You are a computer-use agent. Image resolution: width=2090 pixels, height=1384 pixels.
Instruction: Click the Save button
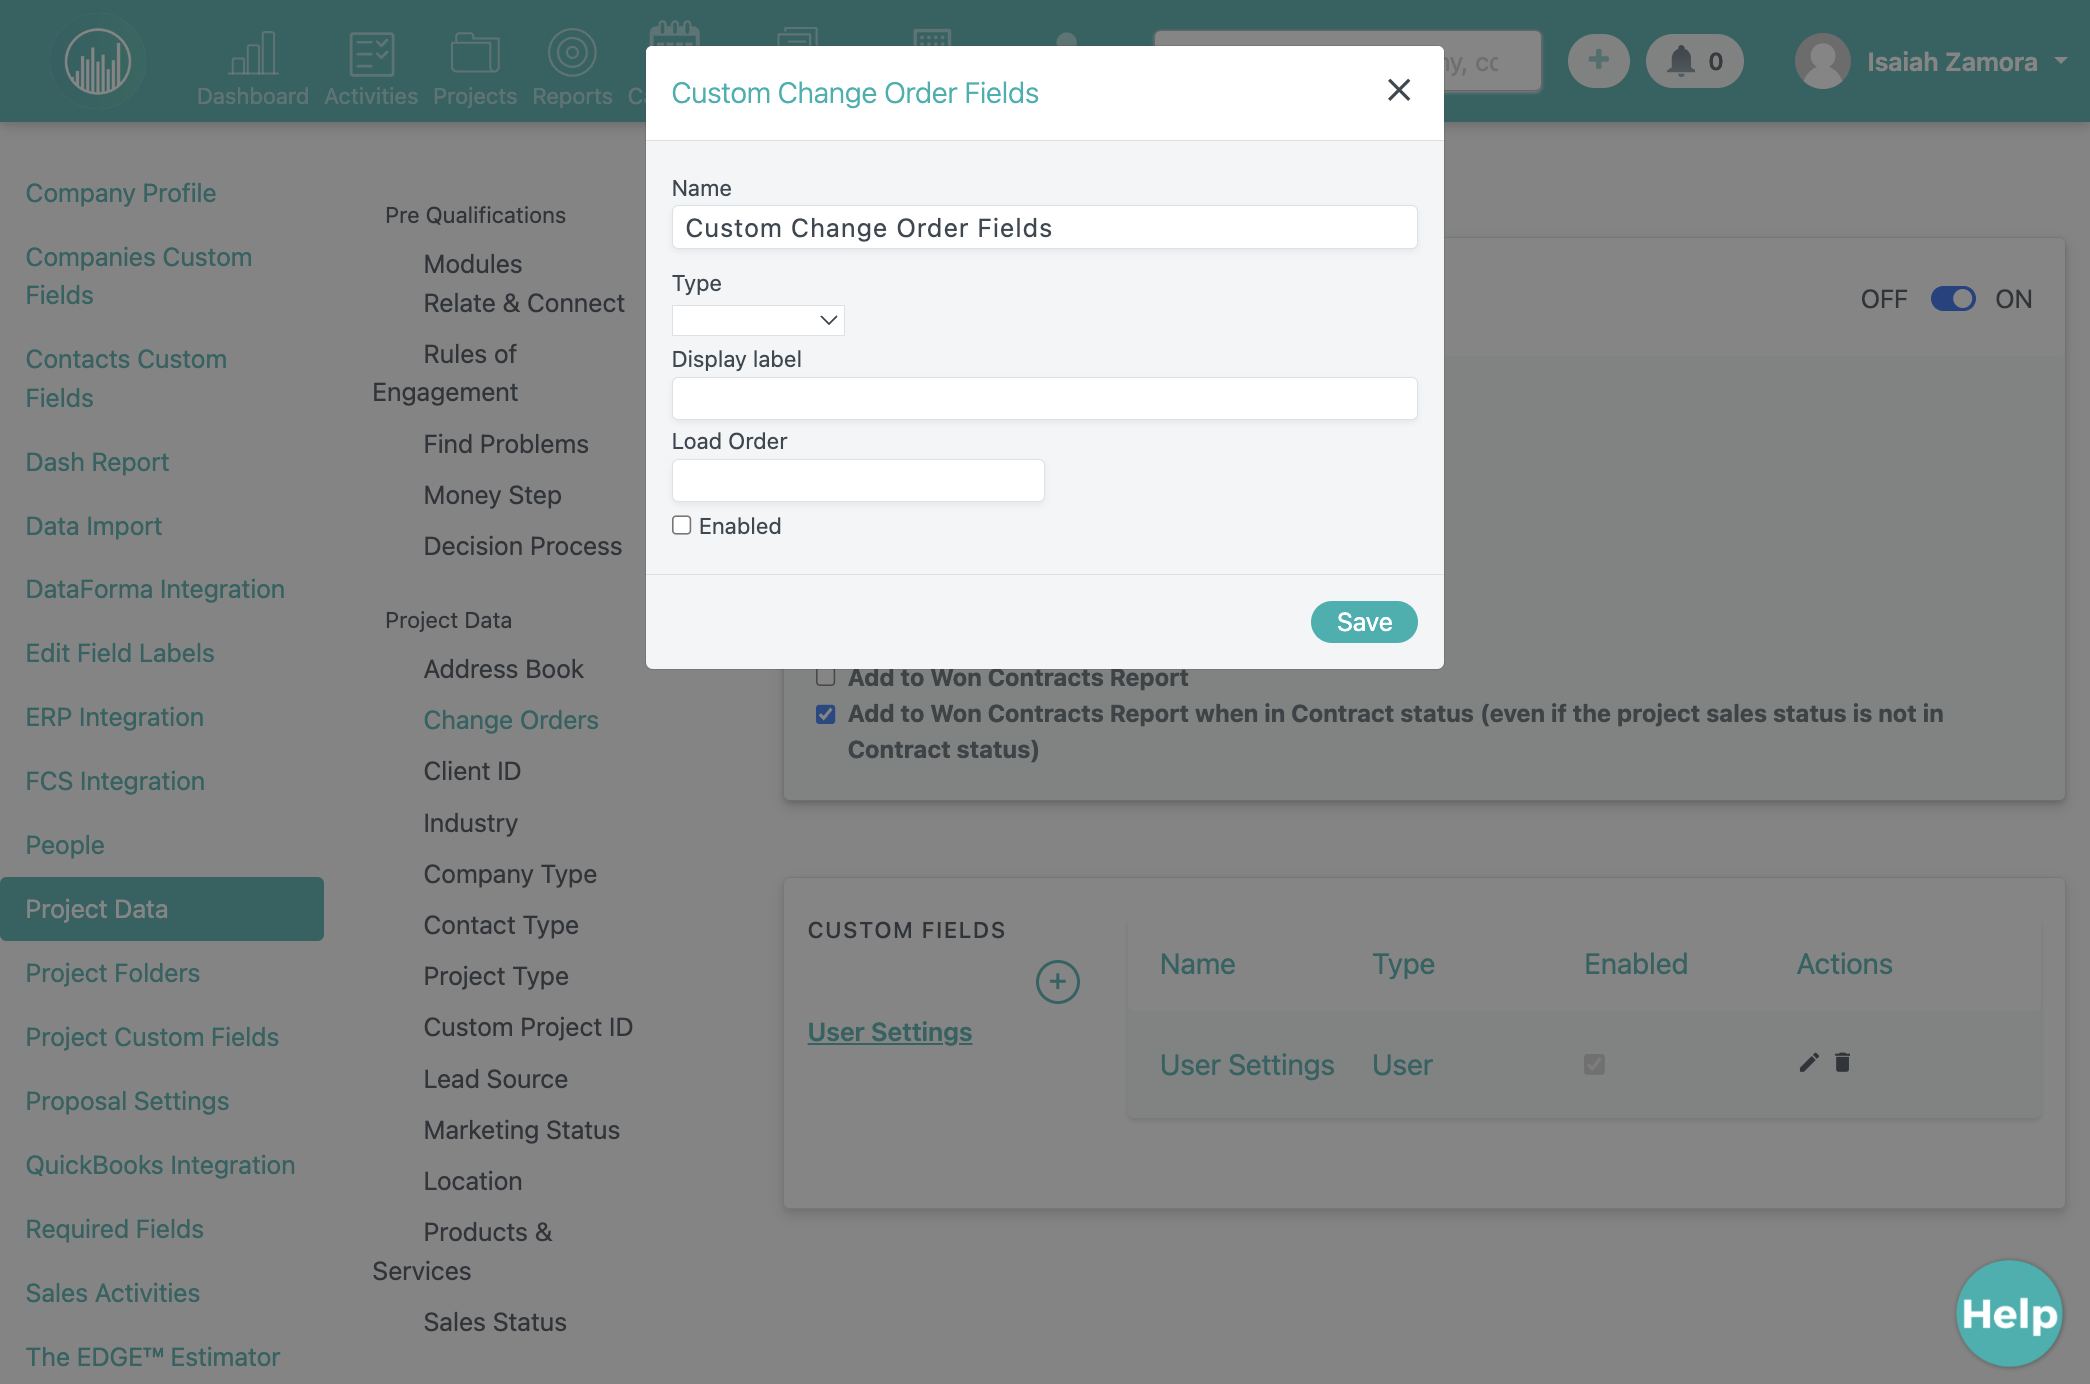pyautogui.click(x=1364, y=622)
